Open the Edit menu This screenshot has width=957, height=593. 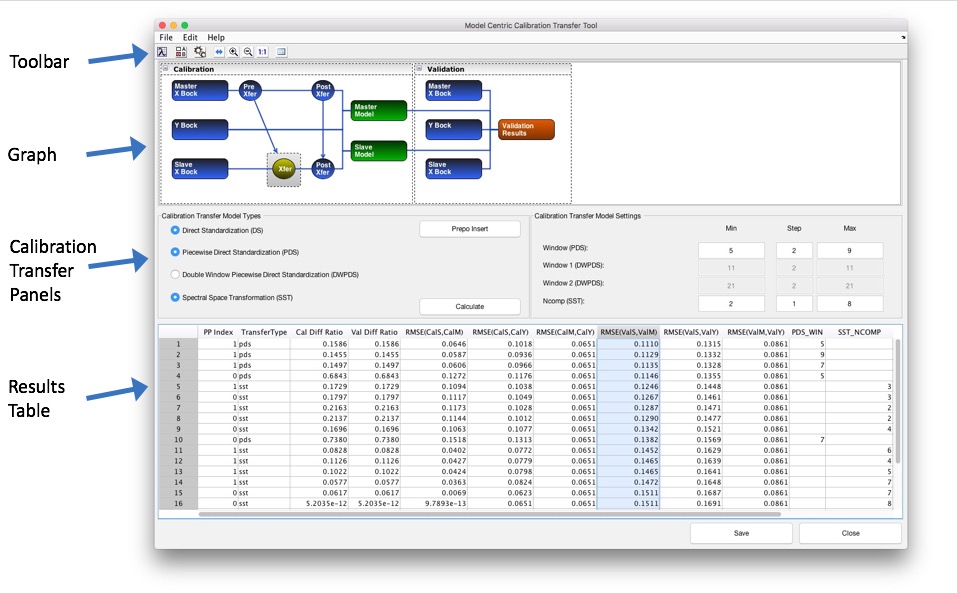(x=190, y=37)
